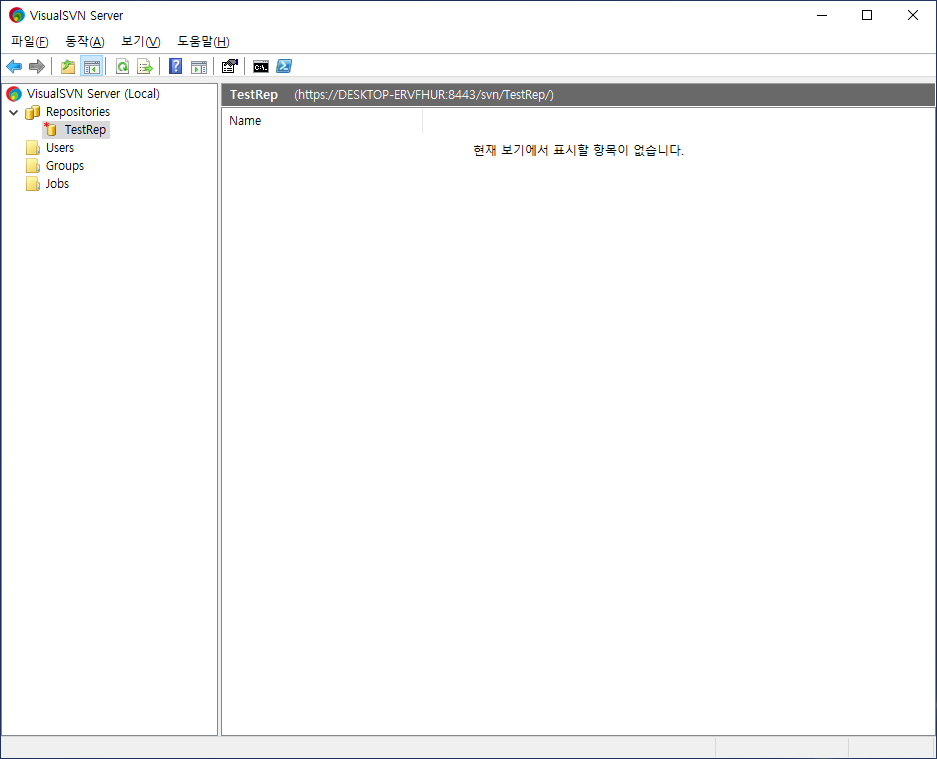Open Properties toolbar icon
Viewport: 937px width, 759px height.
[x=229, y=66]
